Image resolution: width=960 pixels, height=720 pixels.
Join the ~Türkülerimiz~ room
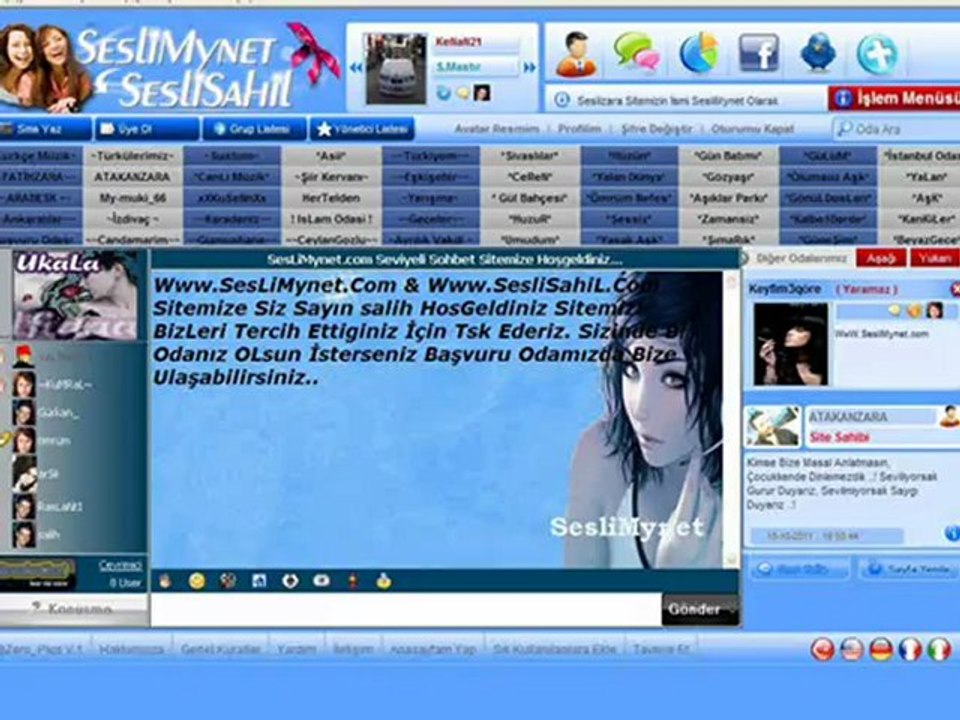133,156
